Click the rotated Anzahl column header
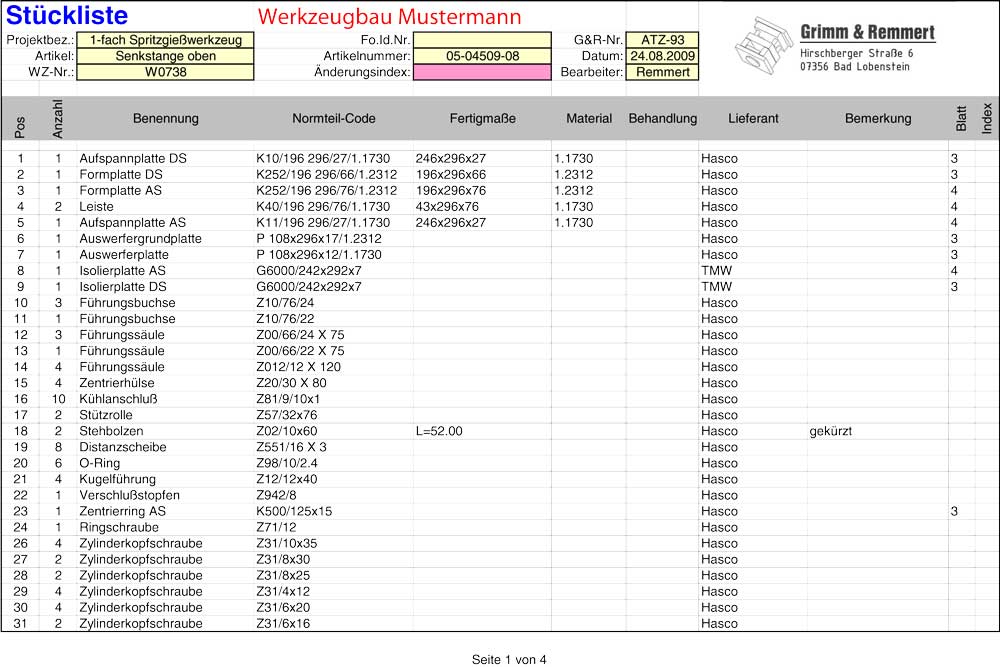This screenshot has width=1000, height=667. (x=58, y=118)
